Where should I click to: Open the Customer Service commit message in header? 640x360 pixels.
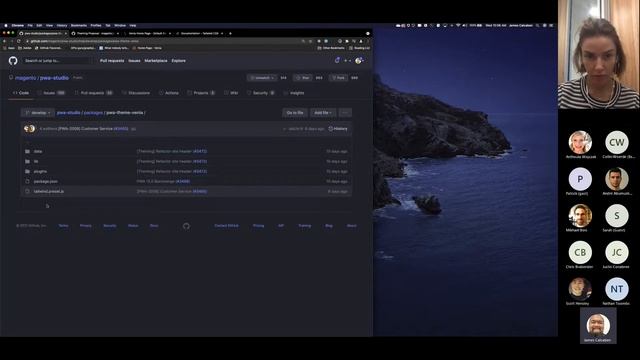[x=85, y=129]
